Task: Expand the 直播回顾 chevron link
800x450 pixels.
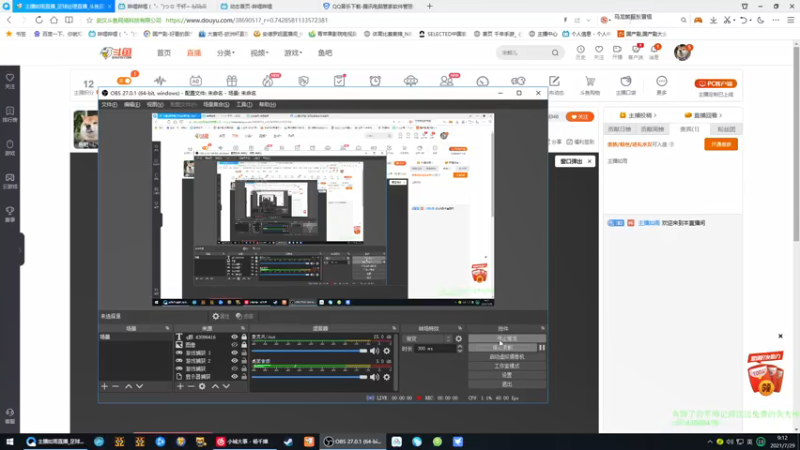Action: click(704, 115)
